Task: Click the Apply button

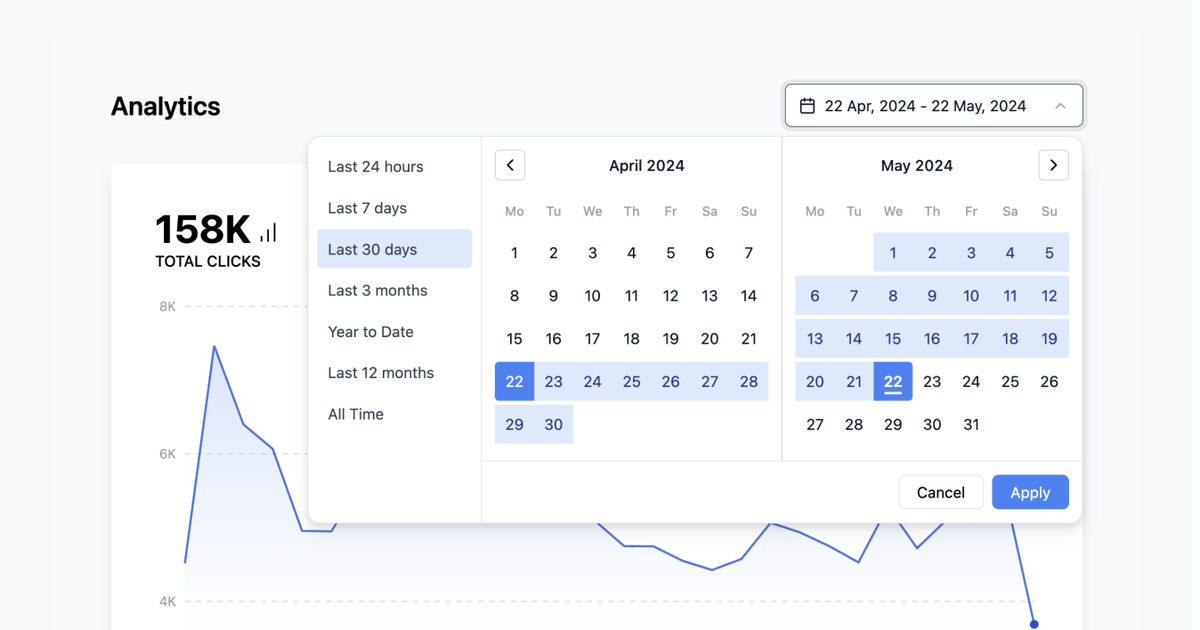Action: (x=1030, y=492)
